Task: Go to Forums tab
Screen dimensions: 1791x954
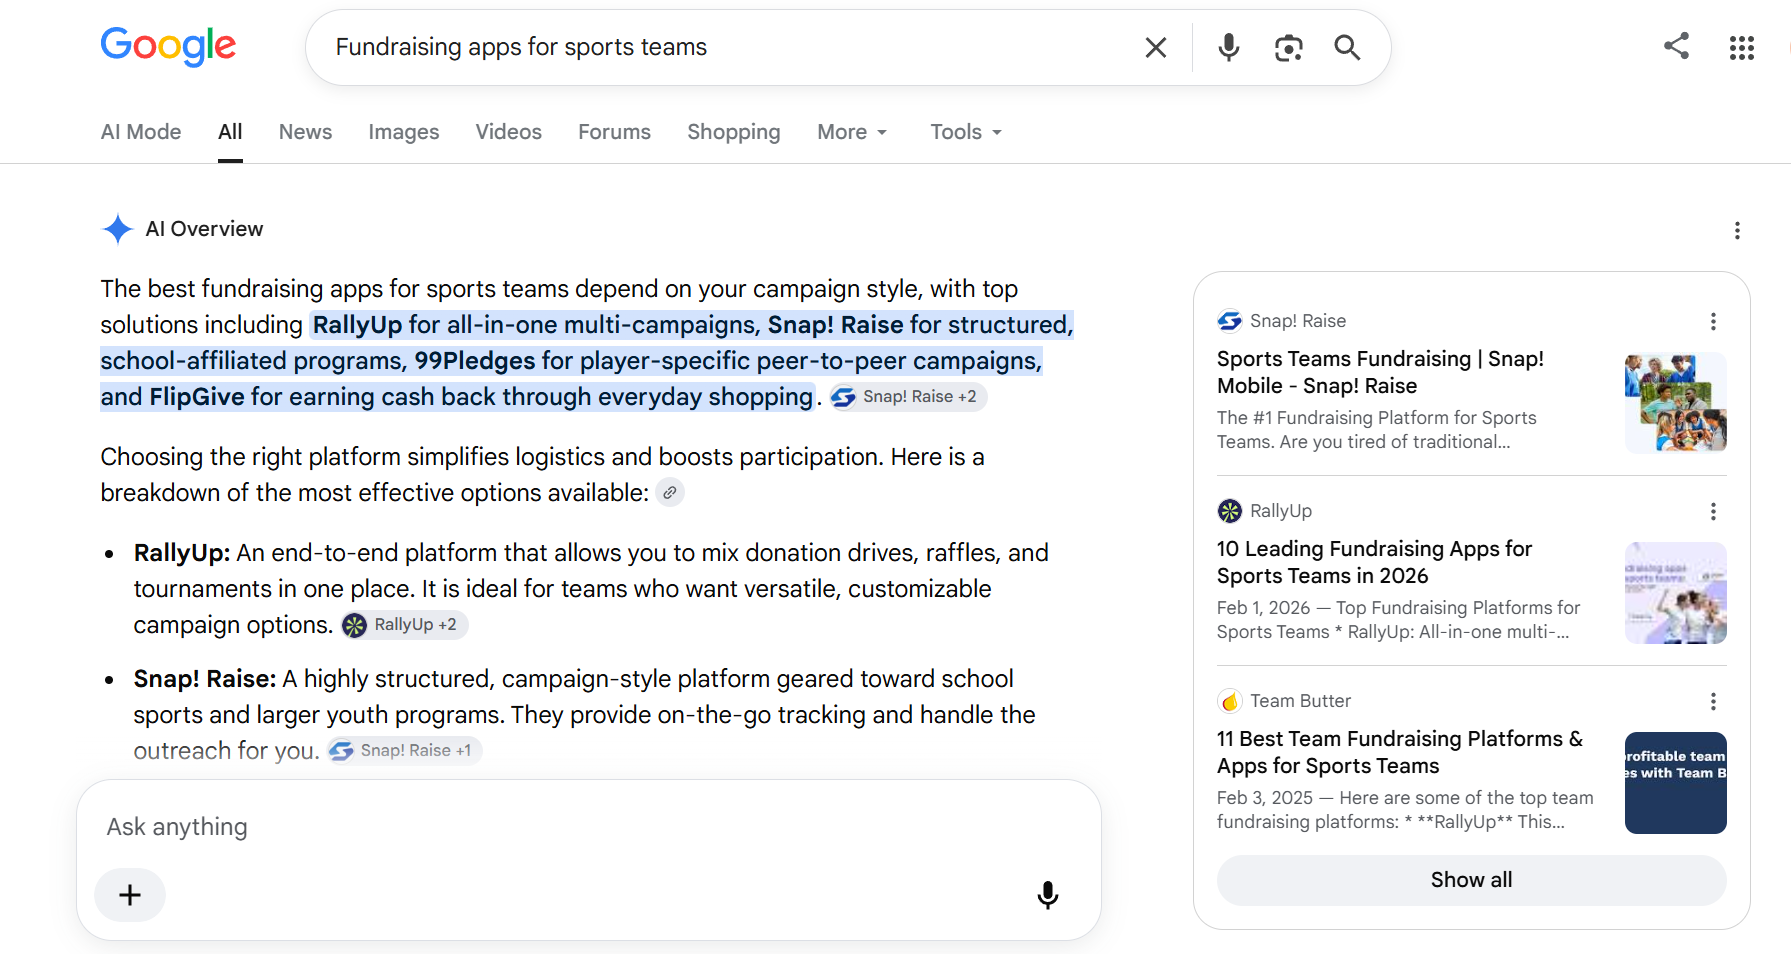Action: pos(614,132)
